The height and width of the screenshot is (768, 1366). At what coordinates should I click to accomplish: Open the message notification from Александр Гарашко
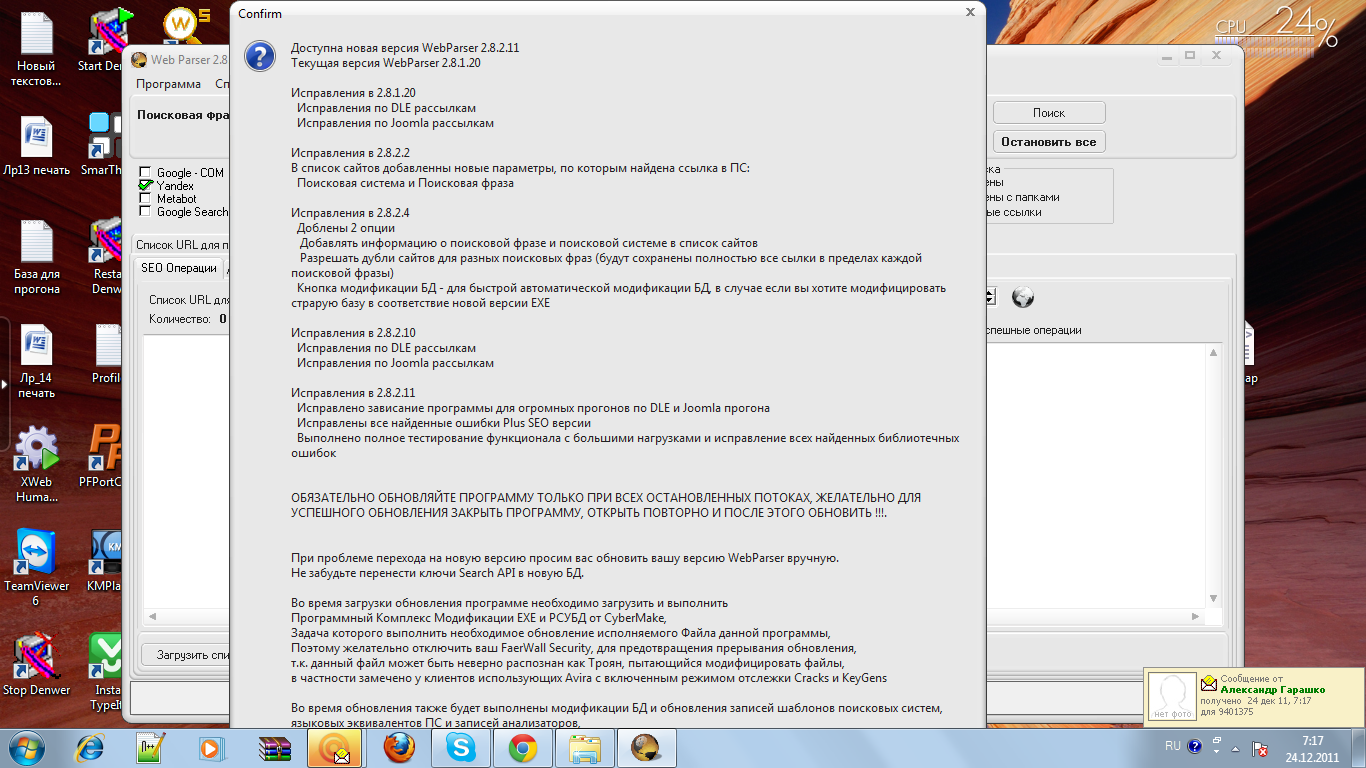click(x=1254, y=698)
